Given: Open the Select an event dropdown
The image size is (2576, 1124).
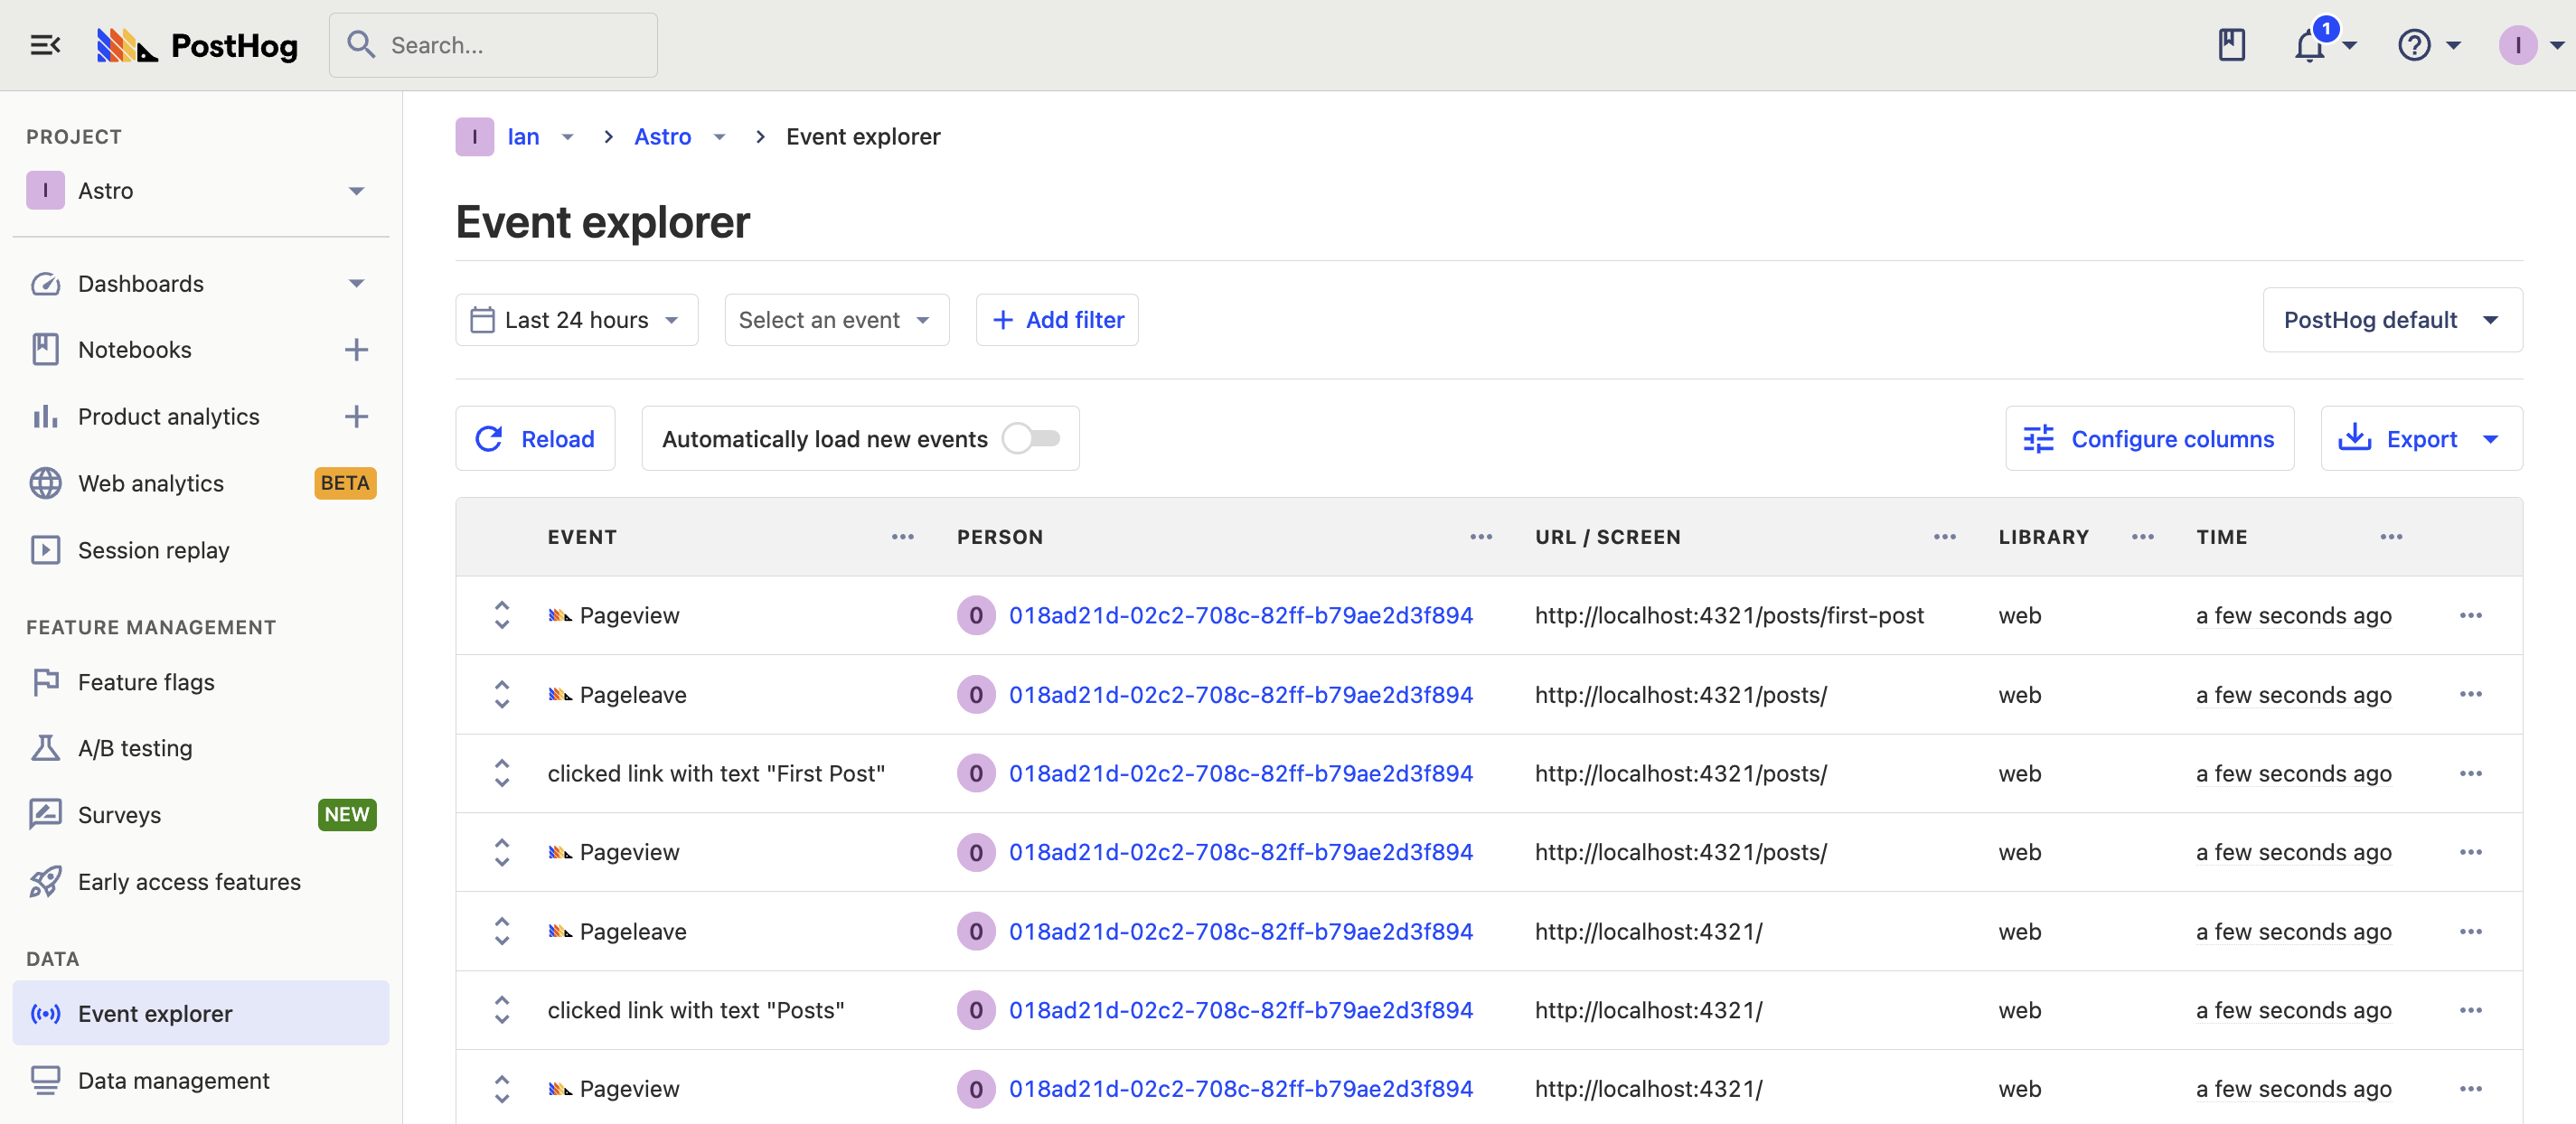Looking at the screenshot, I should click(835, 320).
